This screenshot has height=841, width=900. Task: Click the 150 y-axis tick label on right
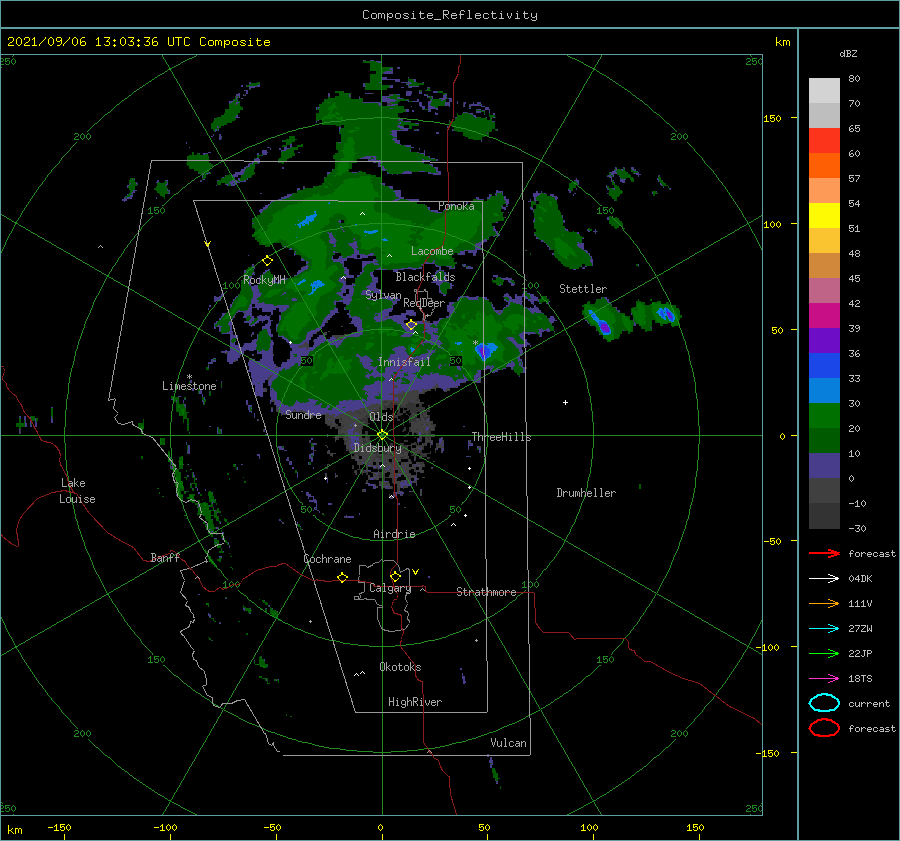tap(772, 118)
